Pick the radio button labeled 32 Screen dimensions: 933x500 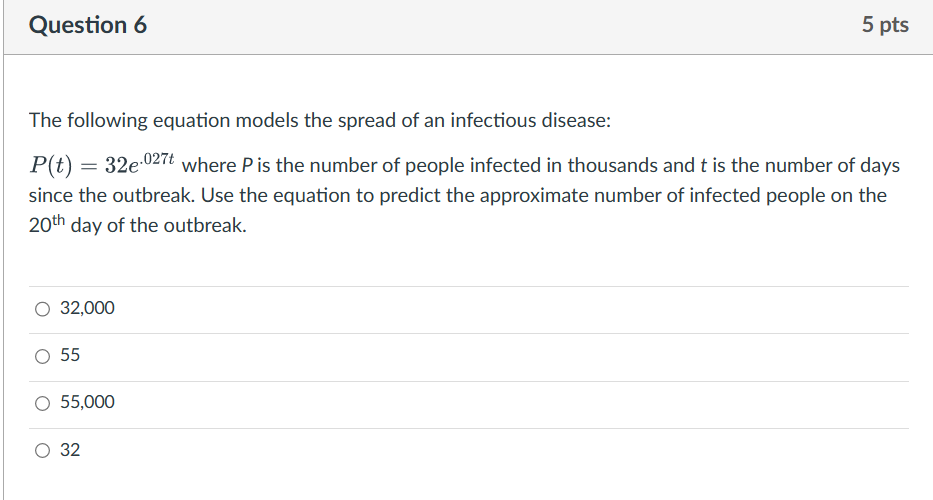tap(42, 451)
